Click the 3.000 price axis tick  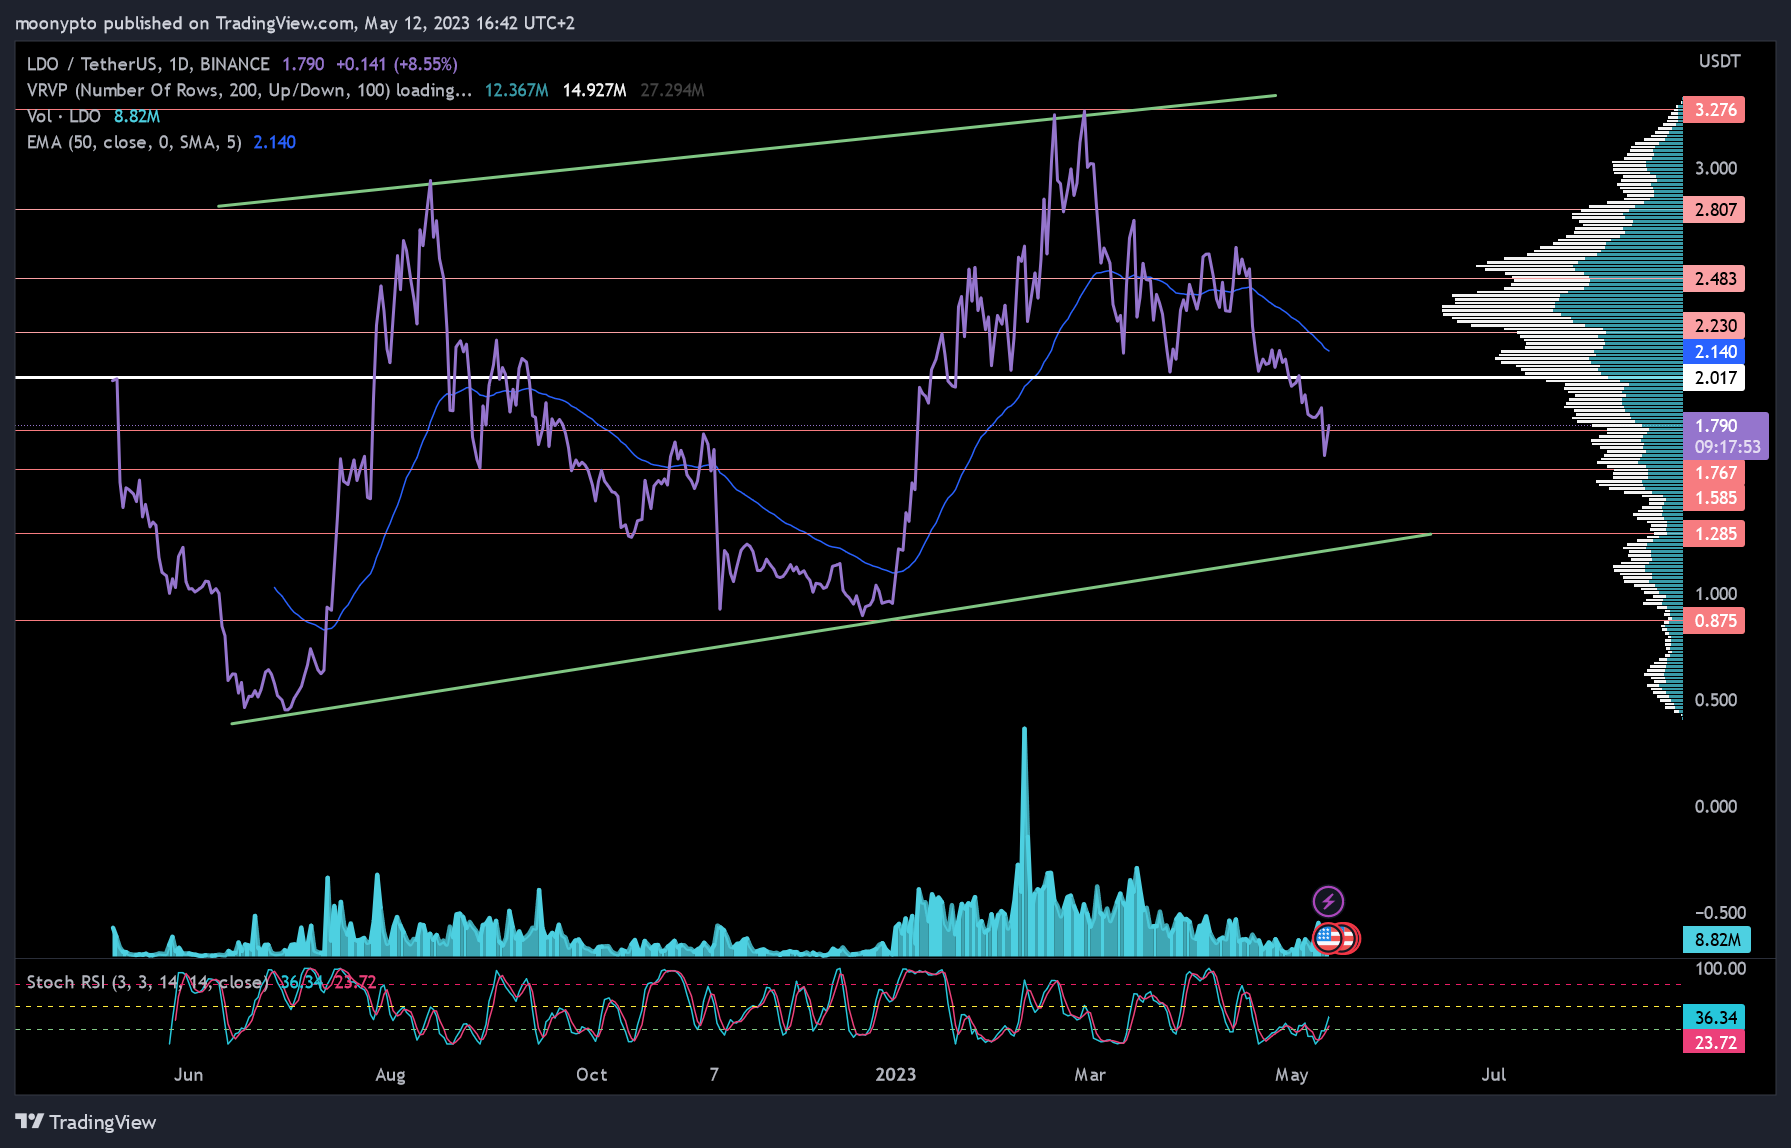(x=1715, y=168)
